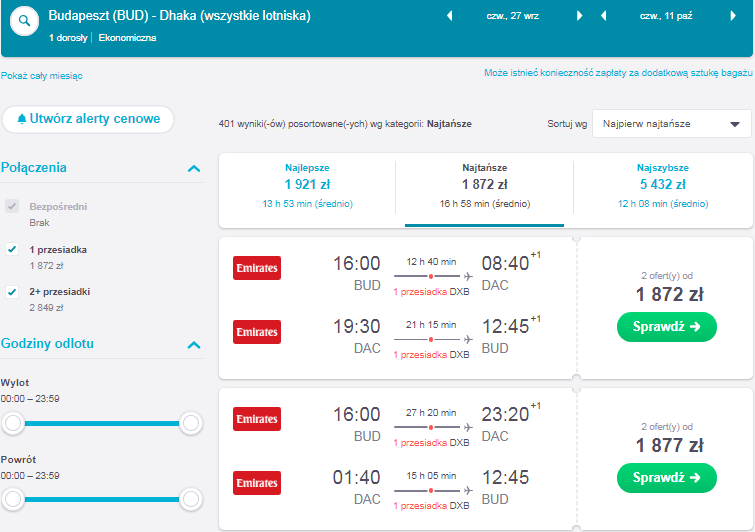Click the Budapeszt (BUD) - Dhaka route title
The height and width of the screenshot is (532, 755).
(x=179, y=16)
